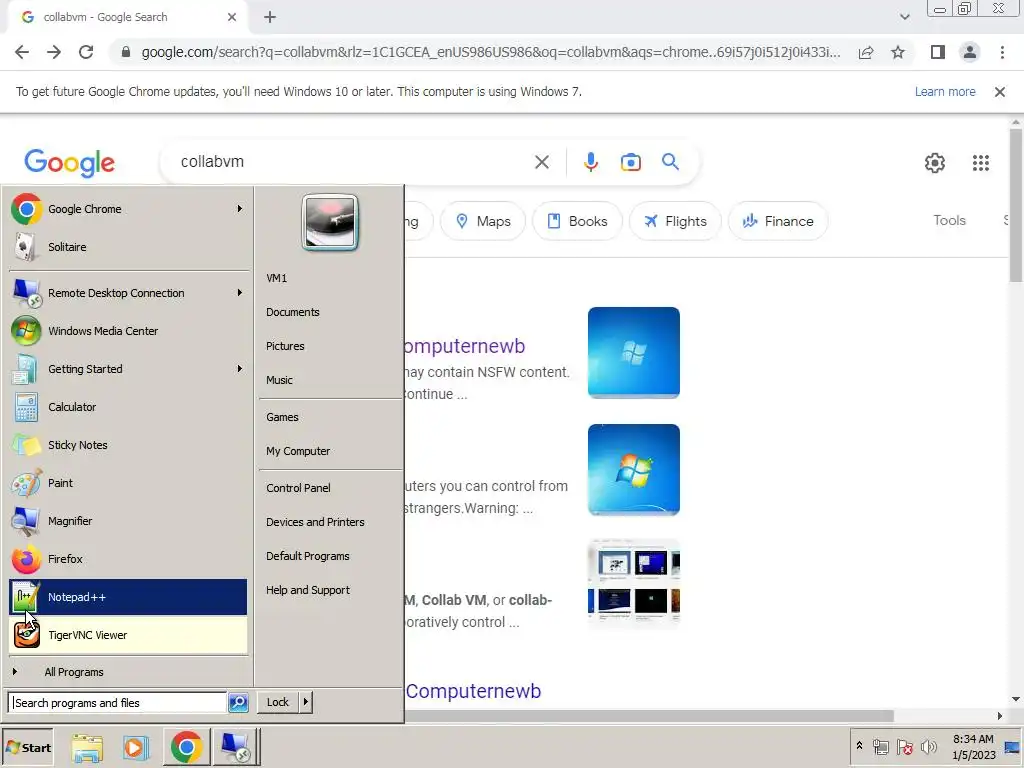Open Sticky Notes
Viewport: 1024px width, 768px height.
click(x=128, y=445)
